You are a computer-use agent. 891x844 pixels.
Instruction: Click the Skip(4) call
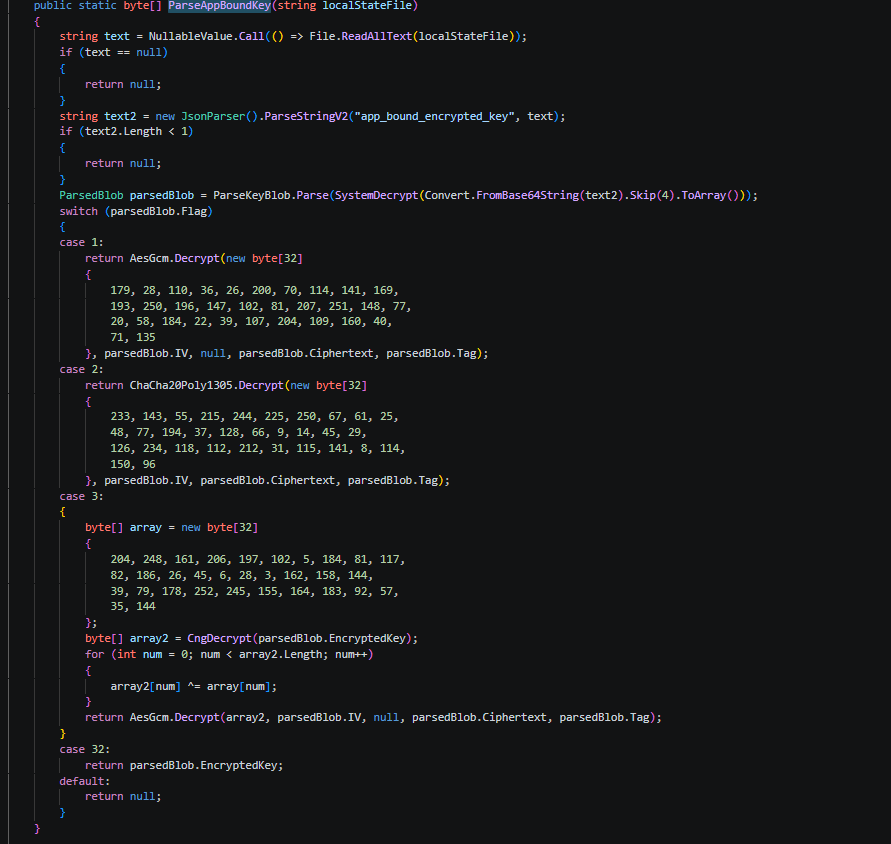[x=652, y=196]
